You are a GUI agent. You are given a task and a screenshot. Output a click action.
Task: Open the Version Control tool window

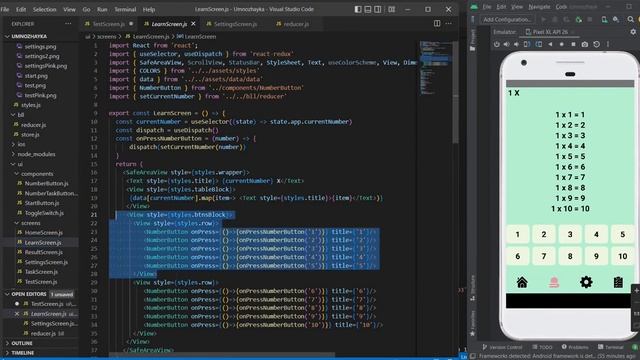(x=502, y=347)
